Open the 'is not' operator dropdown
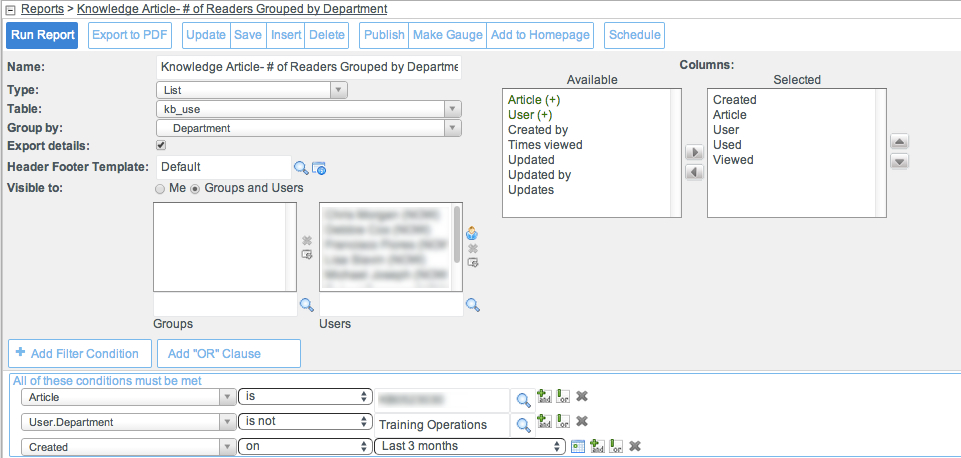This screenshot has width=961, height=458. click(305, 421)
